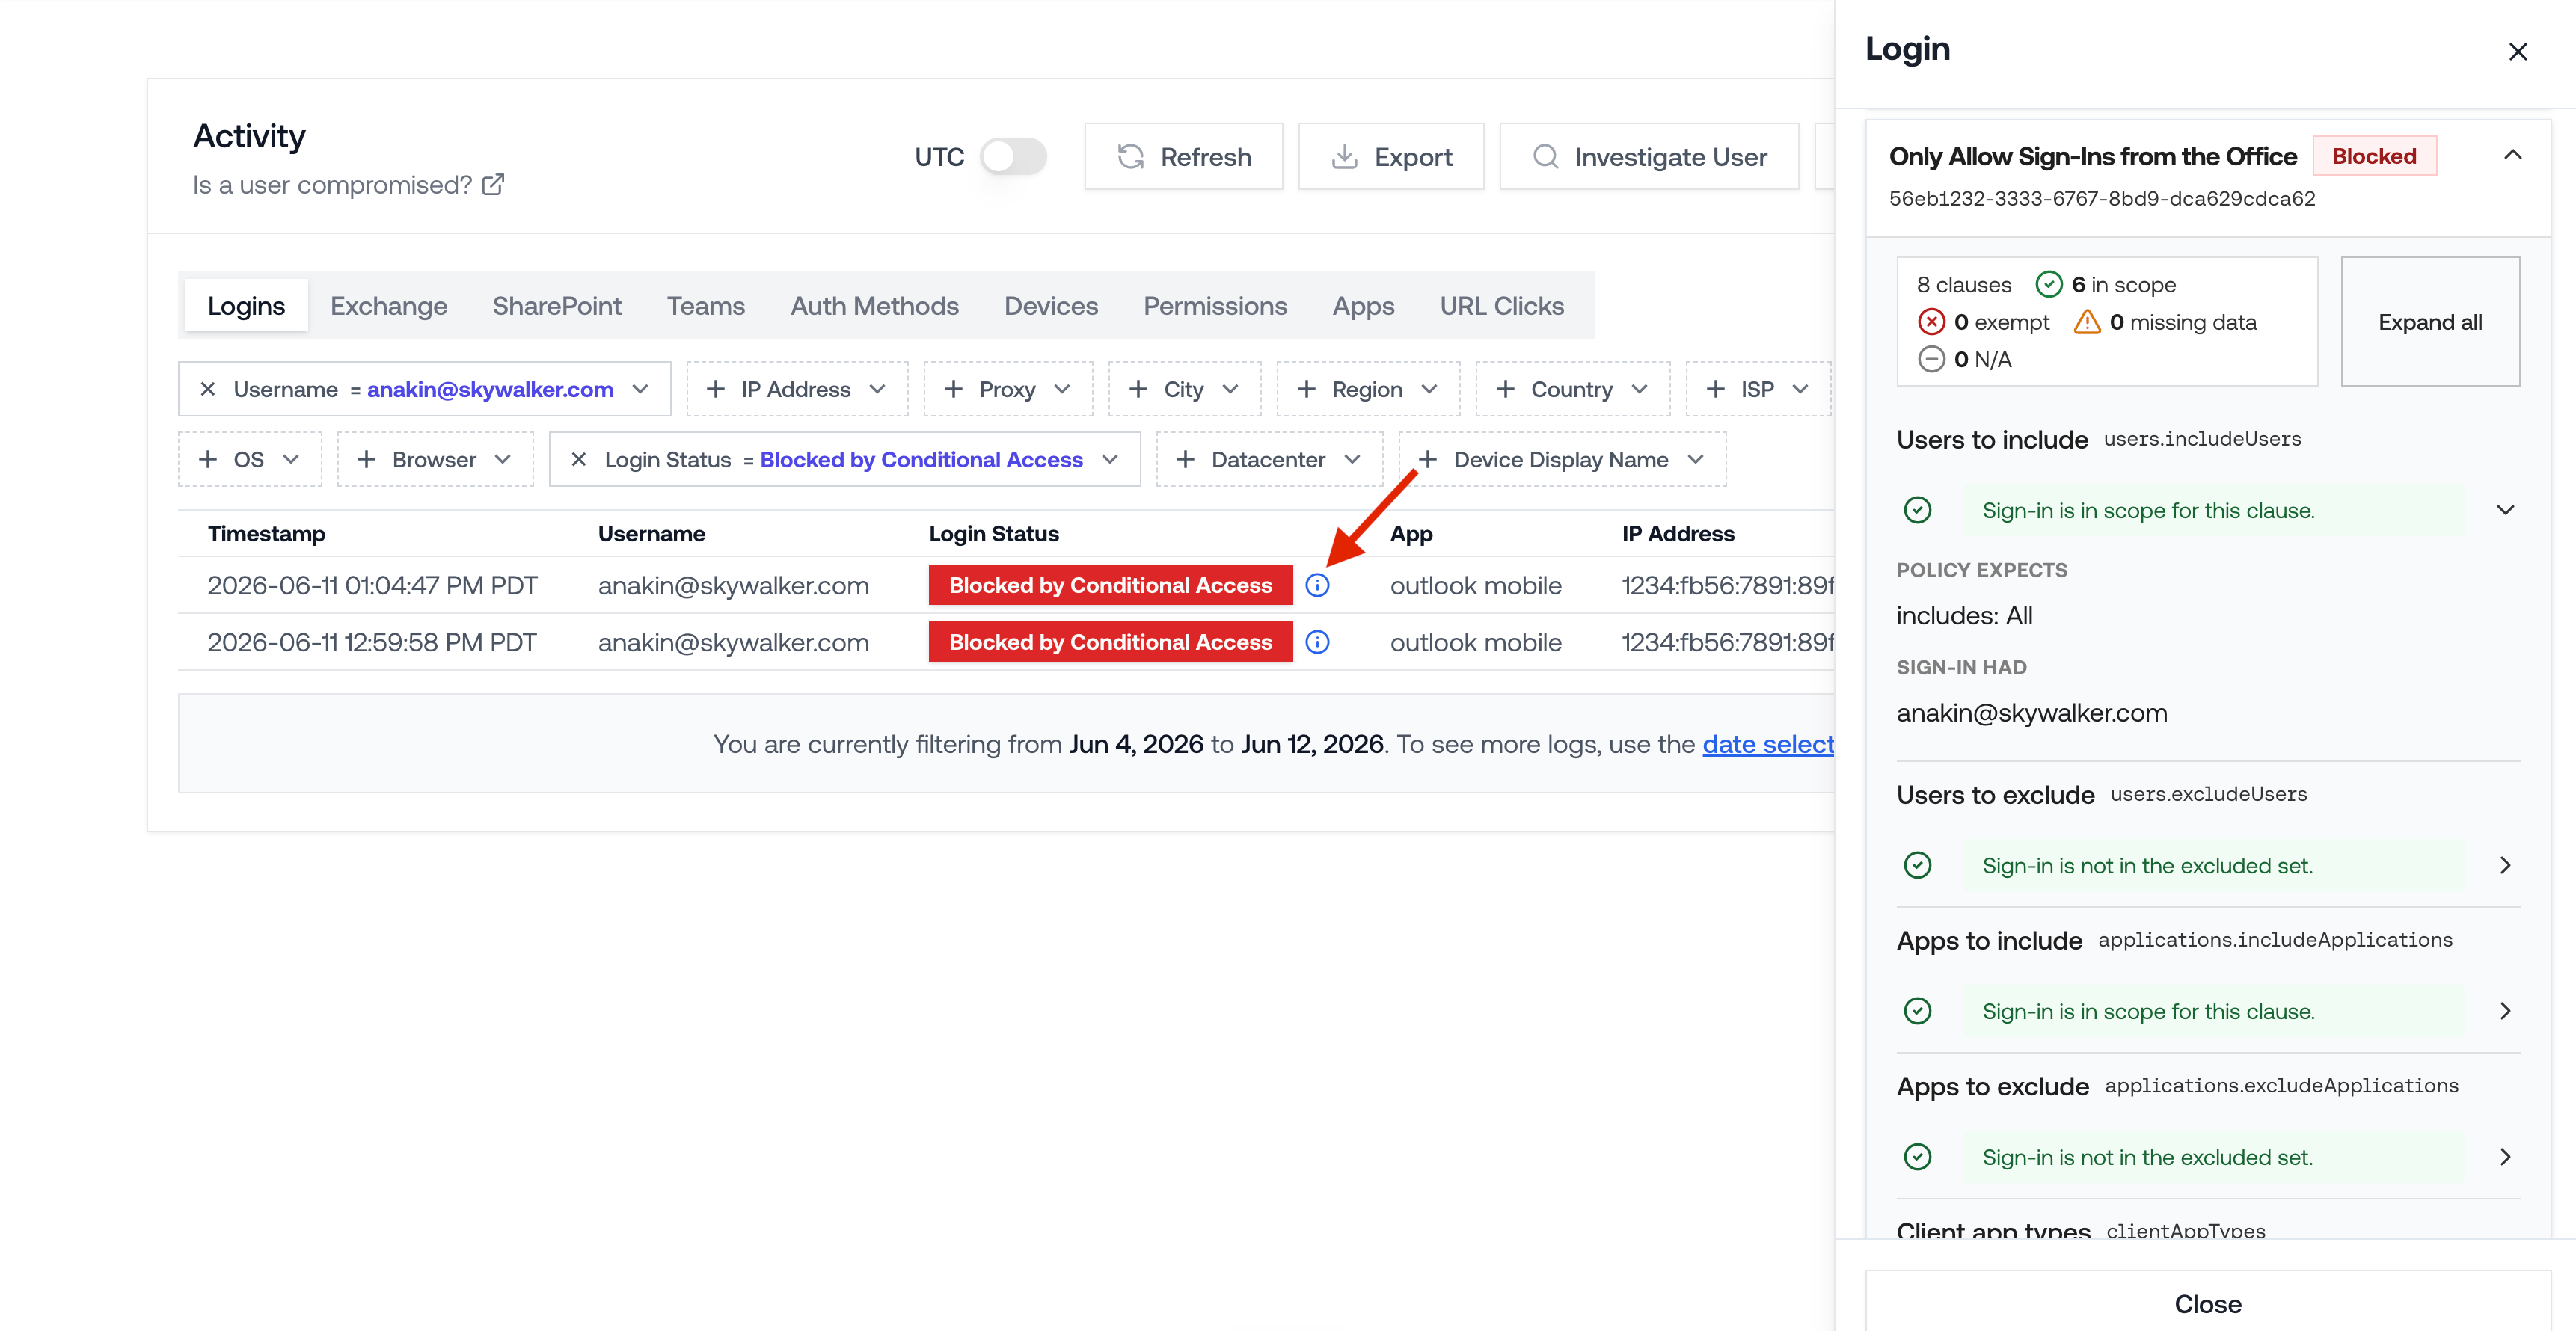This screenshot has height=1331, width=2576.
Task: Click the plus icon on Proxy filter
Action: [954, 389]
